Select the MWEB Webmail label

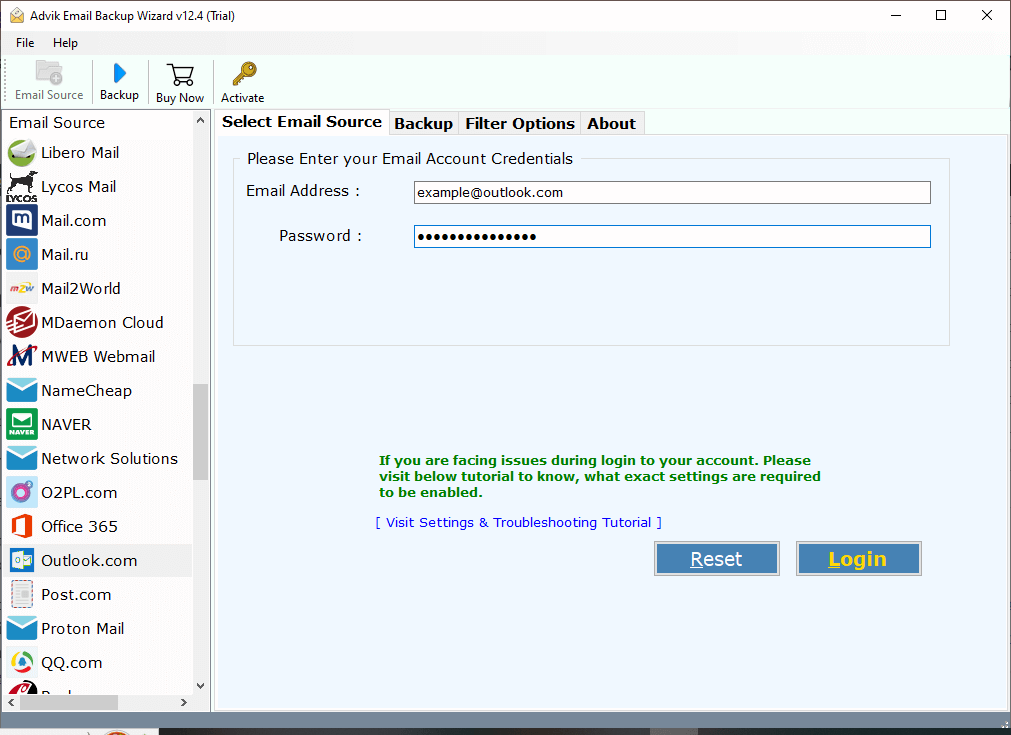coord(98,357)
